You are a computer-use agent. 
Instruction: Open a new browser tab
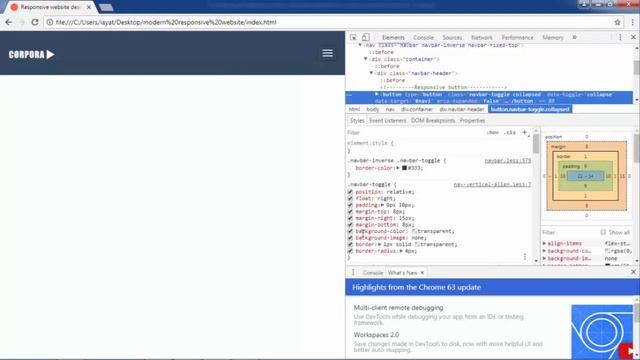[106, 7]
